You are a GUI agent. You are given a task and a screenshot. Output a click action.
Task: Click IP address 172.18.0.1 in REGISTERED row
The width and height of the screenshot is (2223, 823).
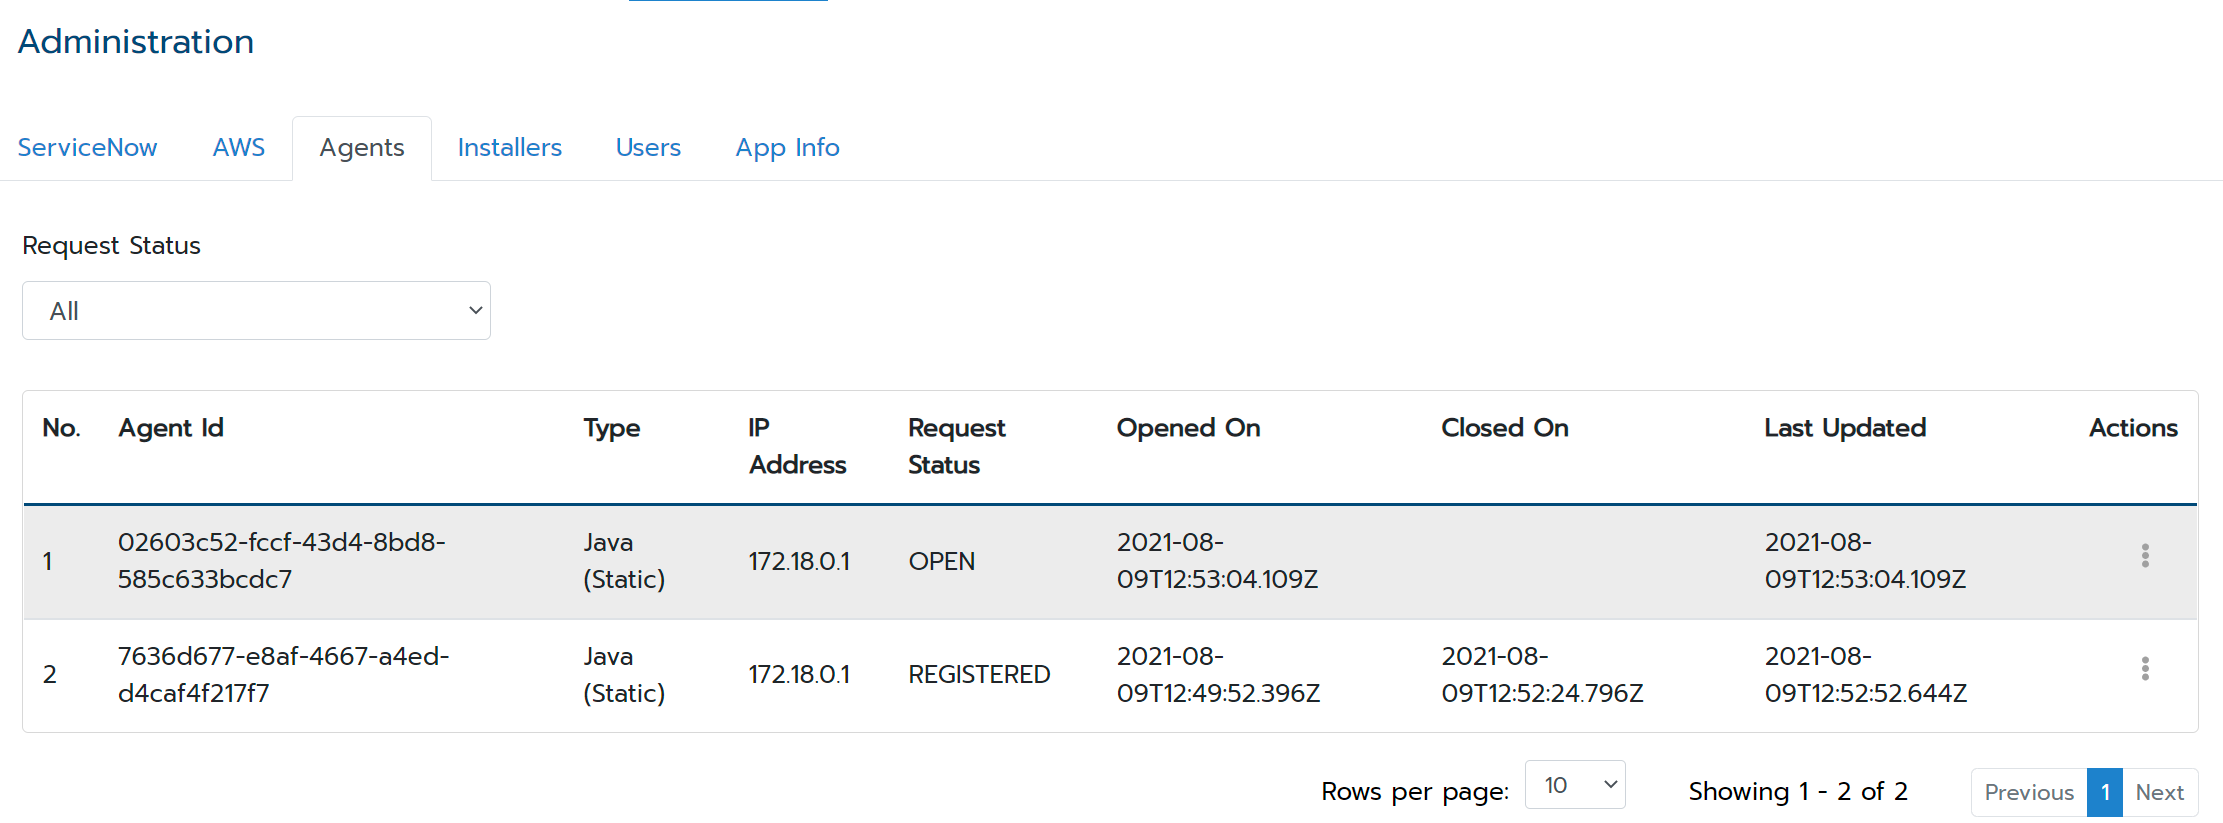799,675
